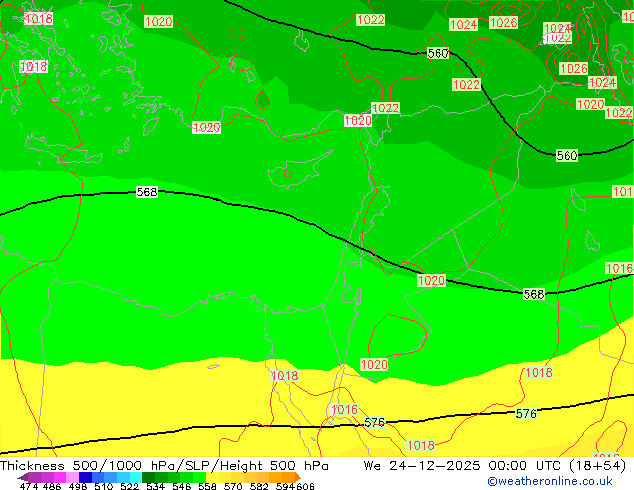Pick the deep orange swatch above 594
The image size is (634, 490).
coord(288,477)
